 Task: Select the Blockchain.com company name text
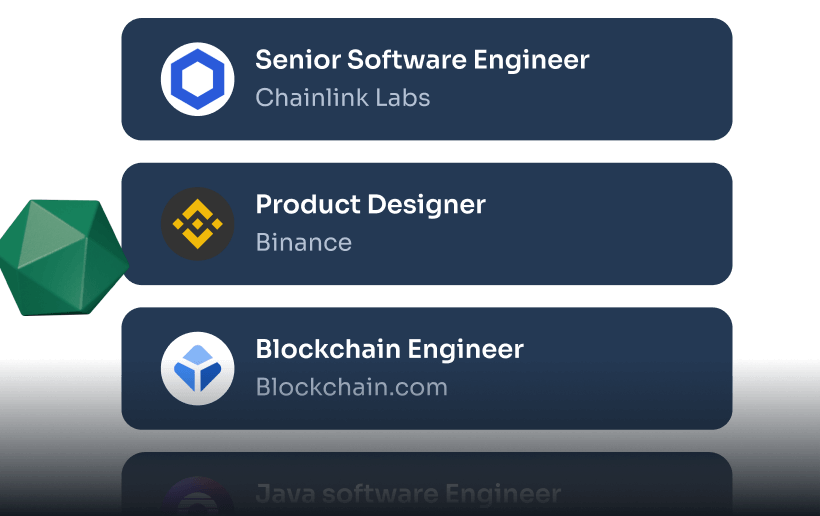(351, 387)
